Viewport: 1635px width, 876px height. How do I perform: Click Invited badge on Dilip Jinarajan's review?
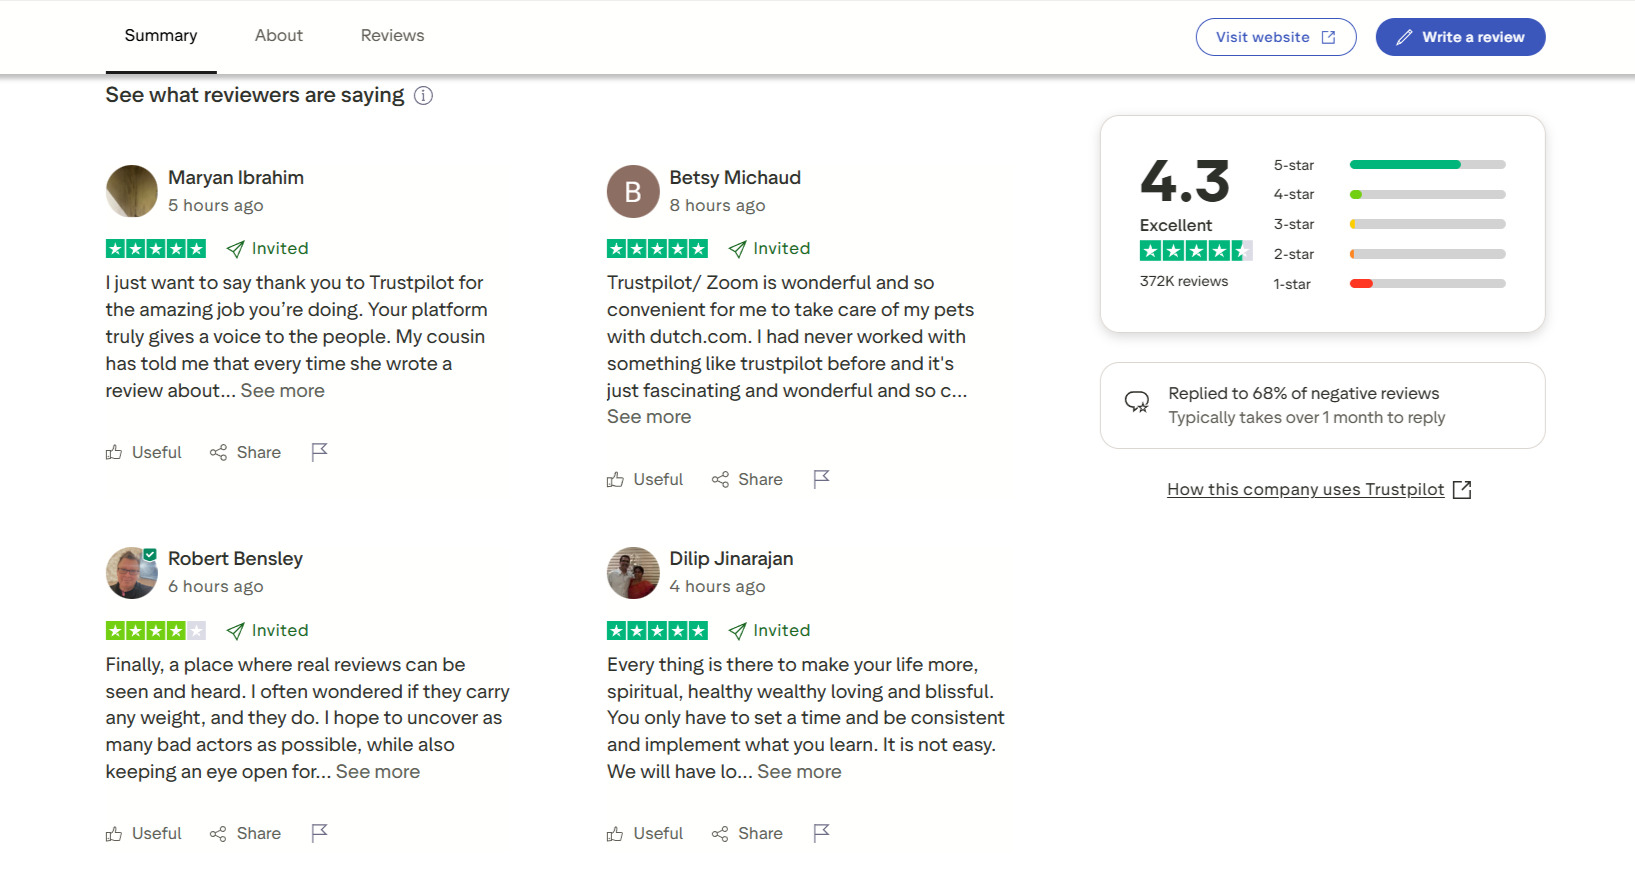point(769,631)
